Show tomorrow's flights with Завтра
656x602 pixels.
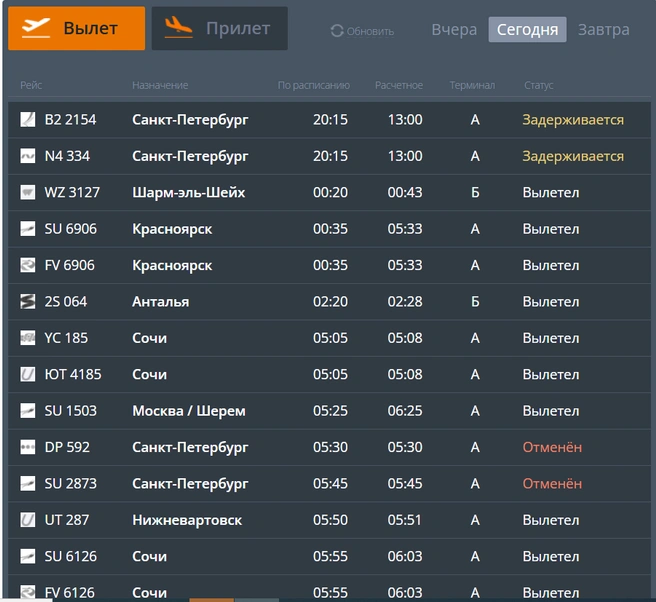(x=604, y=30)
